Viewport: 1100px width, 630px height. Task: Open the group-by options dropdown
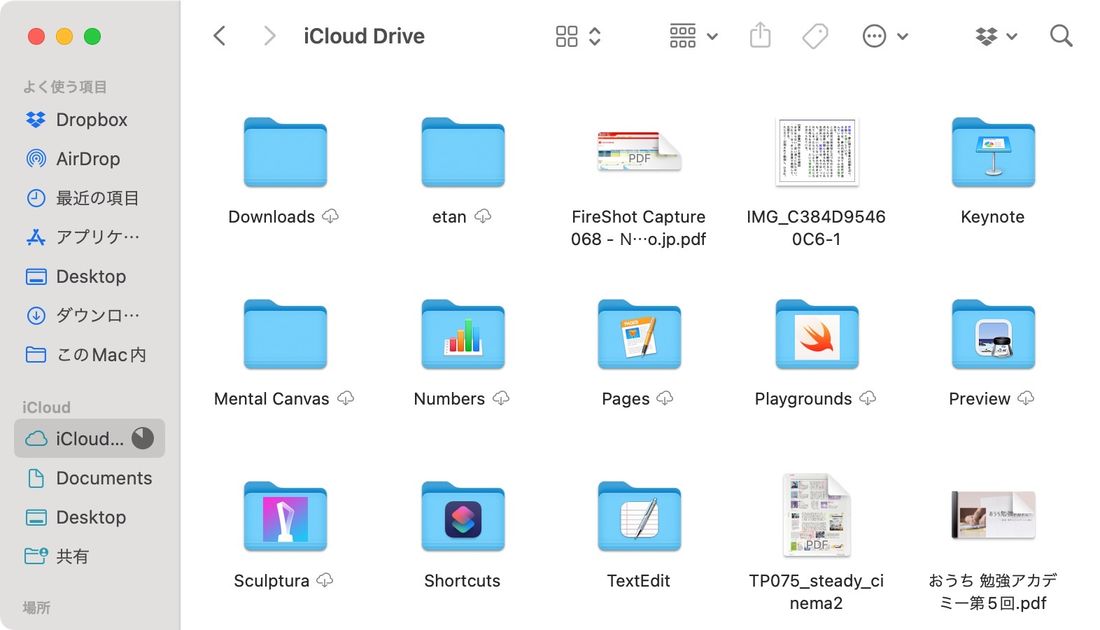pyautogui.click(x=693, y=36)
